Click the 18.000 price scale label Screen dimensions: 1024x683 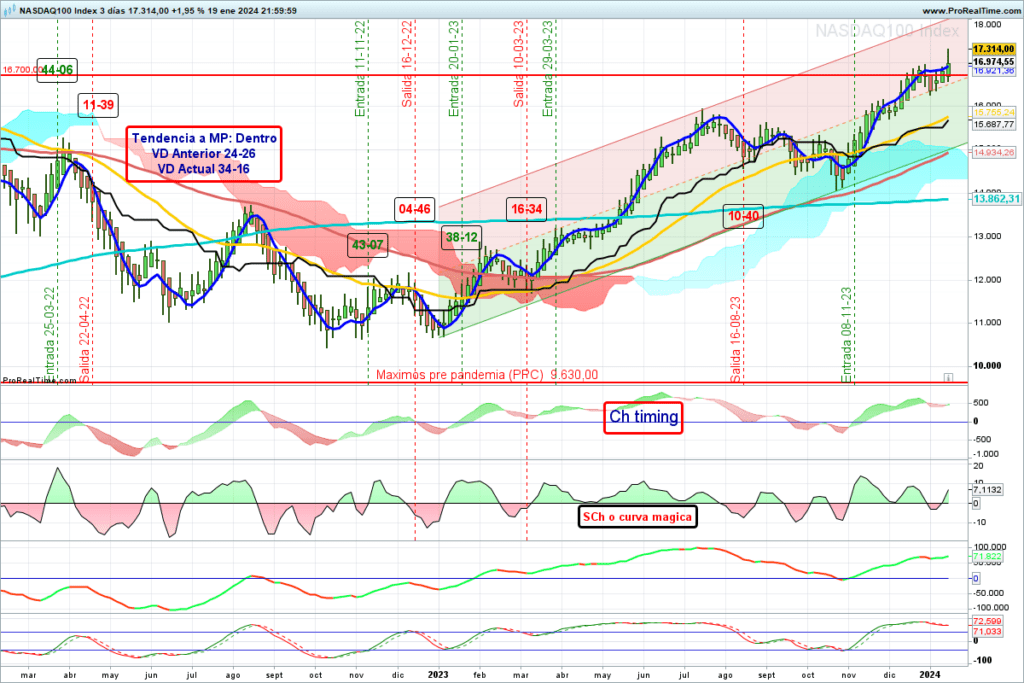tap(987, 25)
